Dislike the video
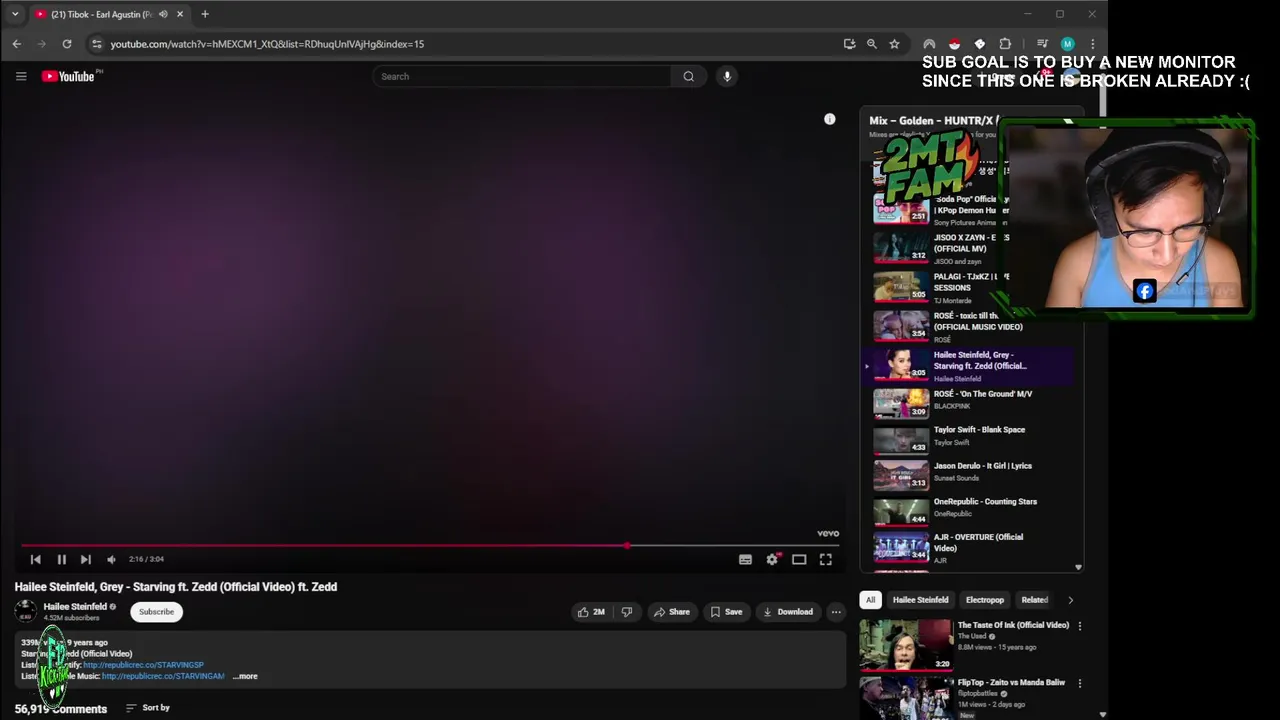The height and width of the screenshot is (720, 1280). tap(627, 612)
